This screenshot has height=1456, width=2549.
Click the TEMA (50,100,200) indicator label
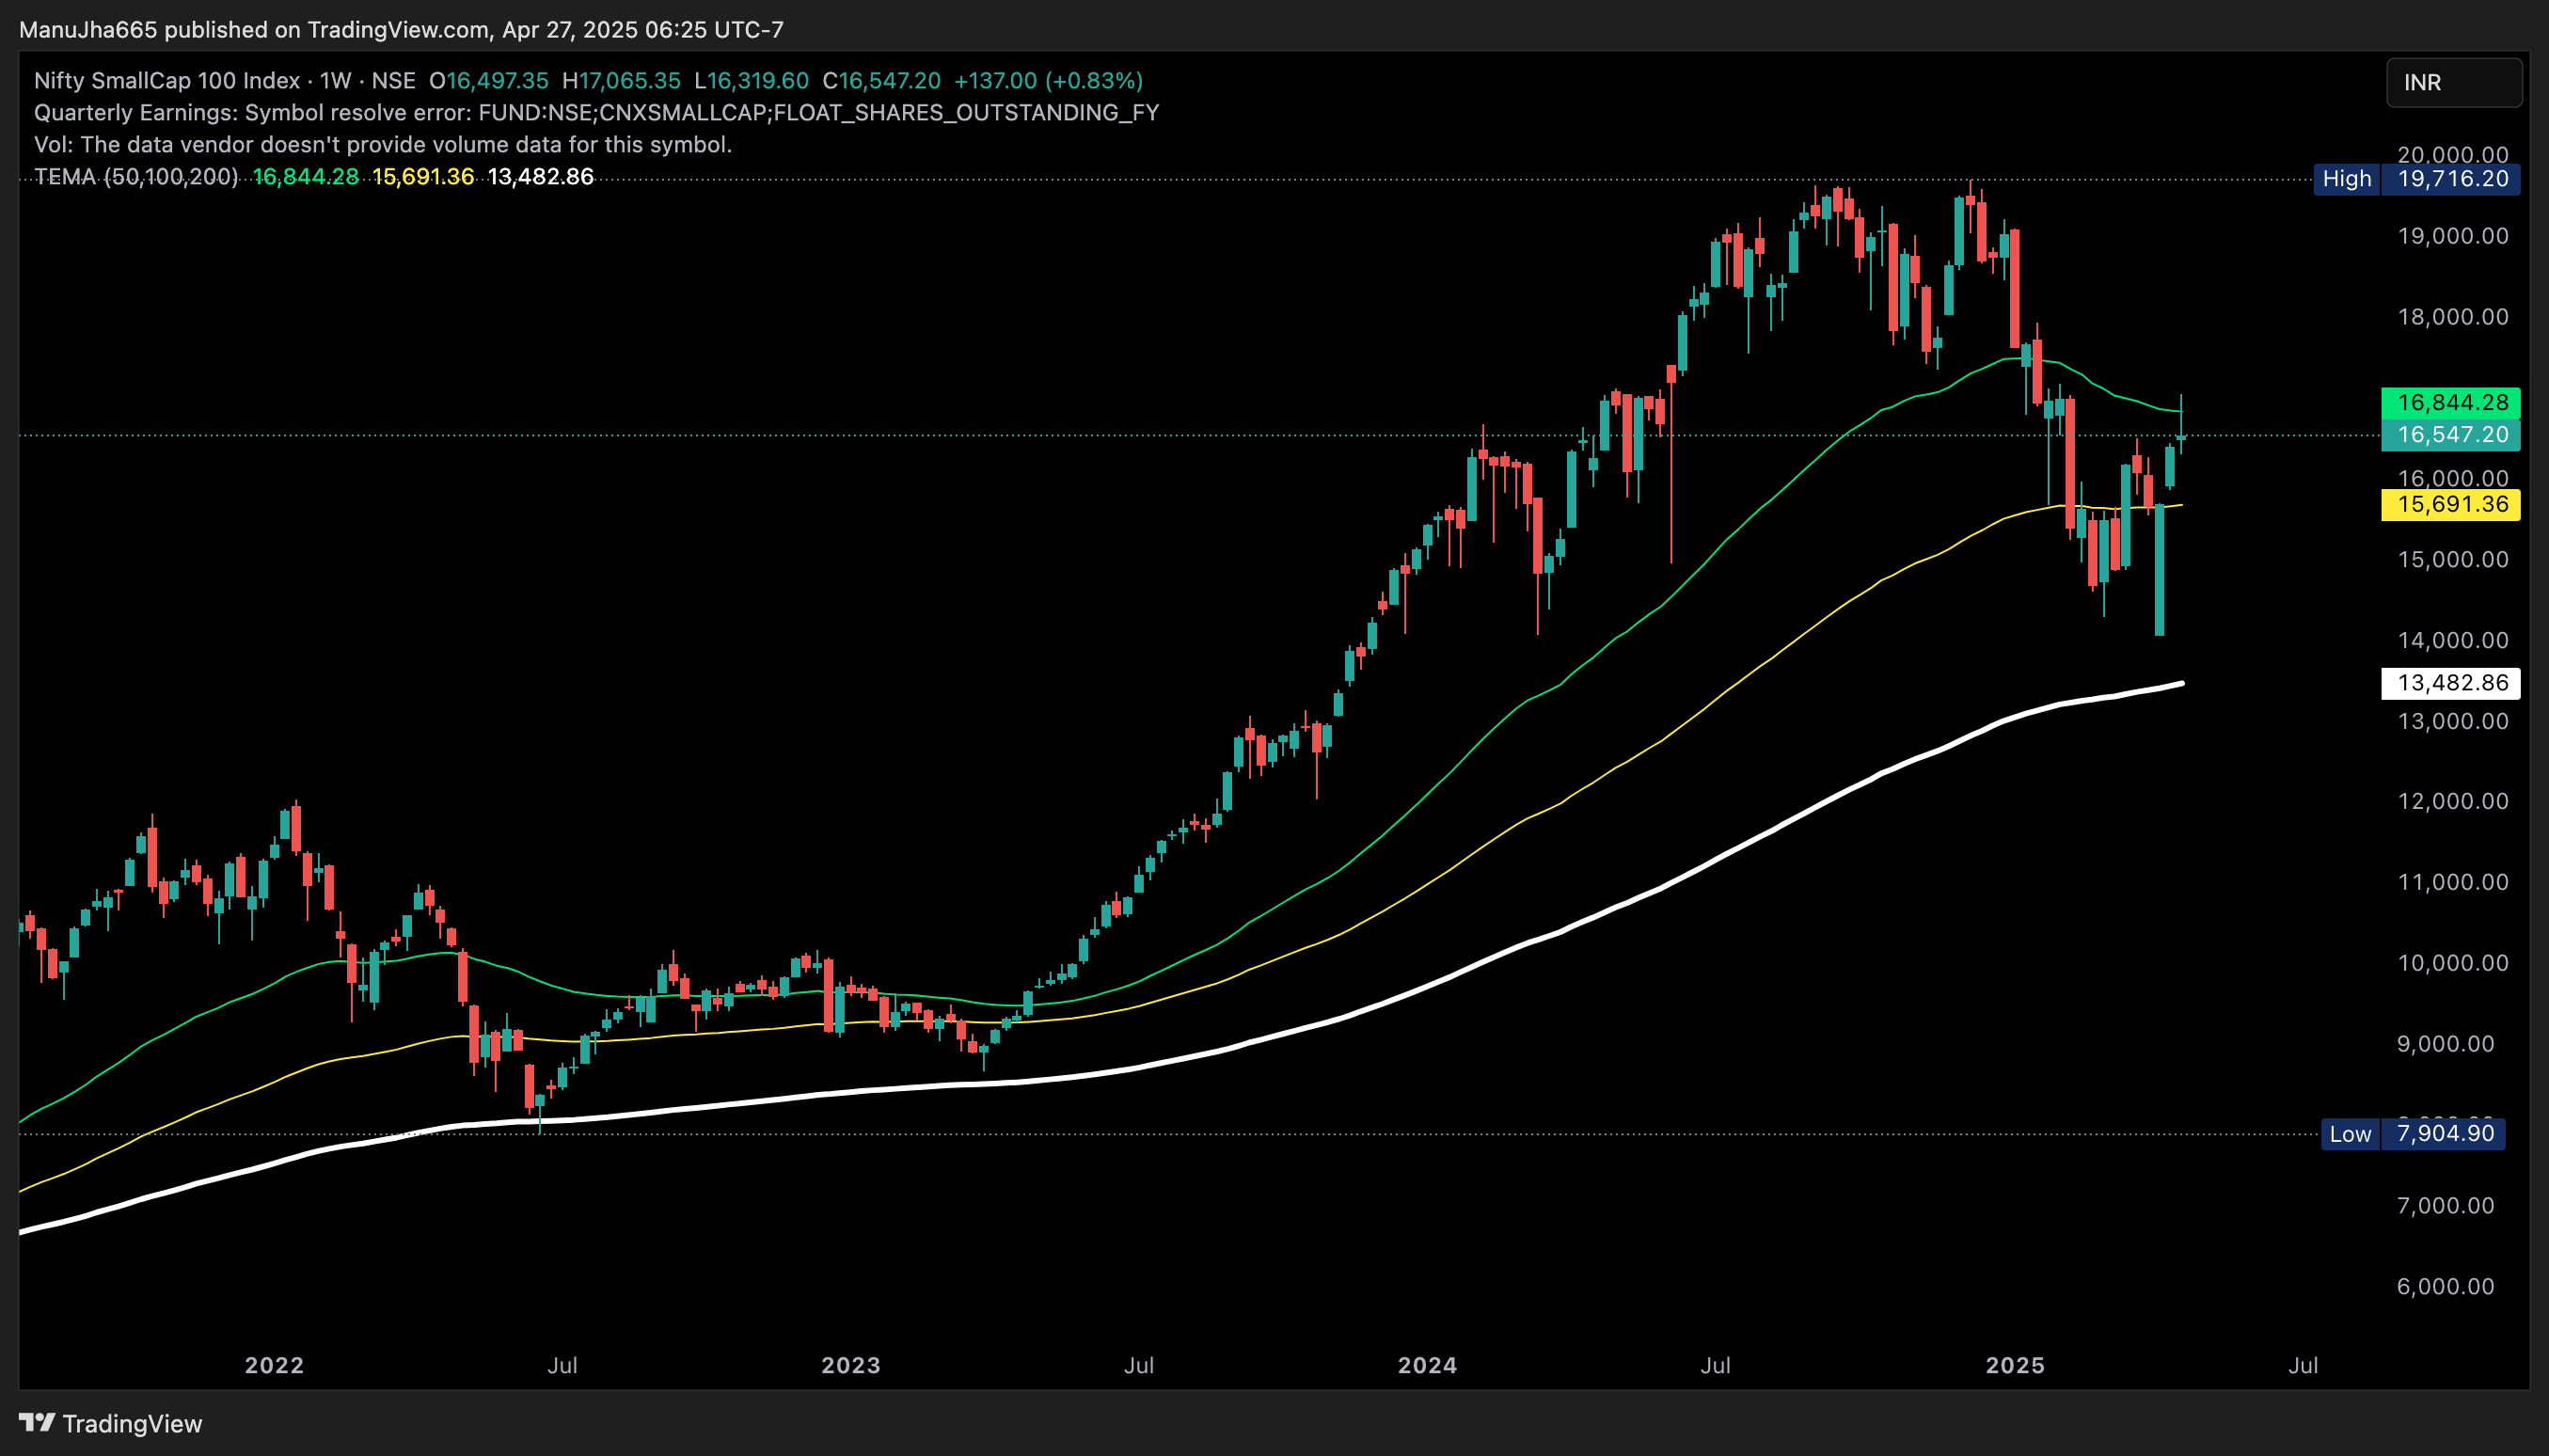(136, 177)
